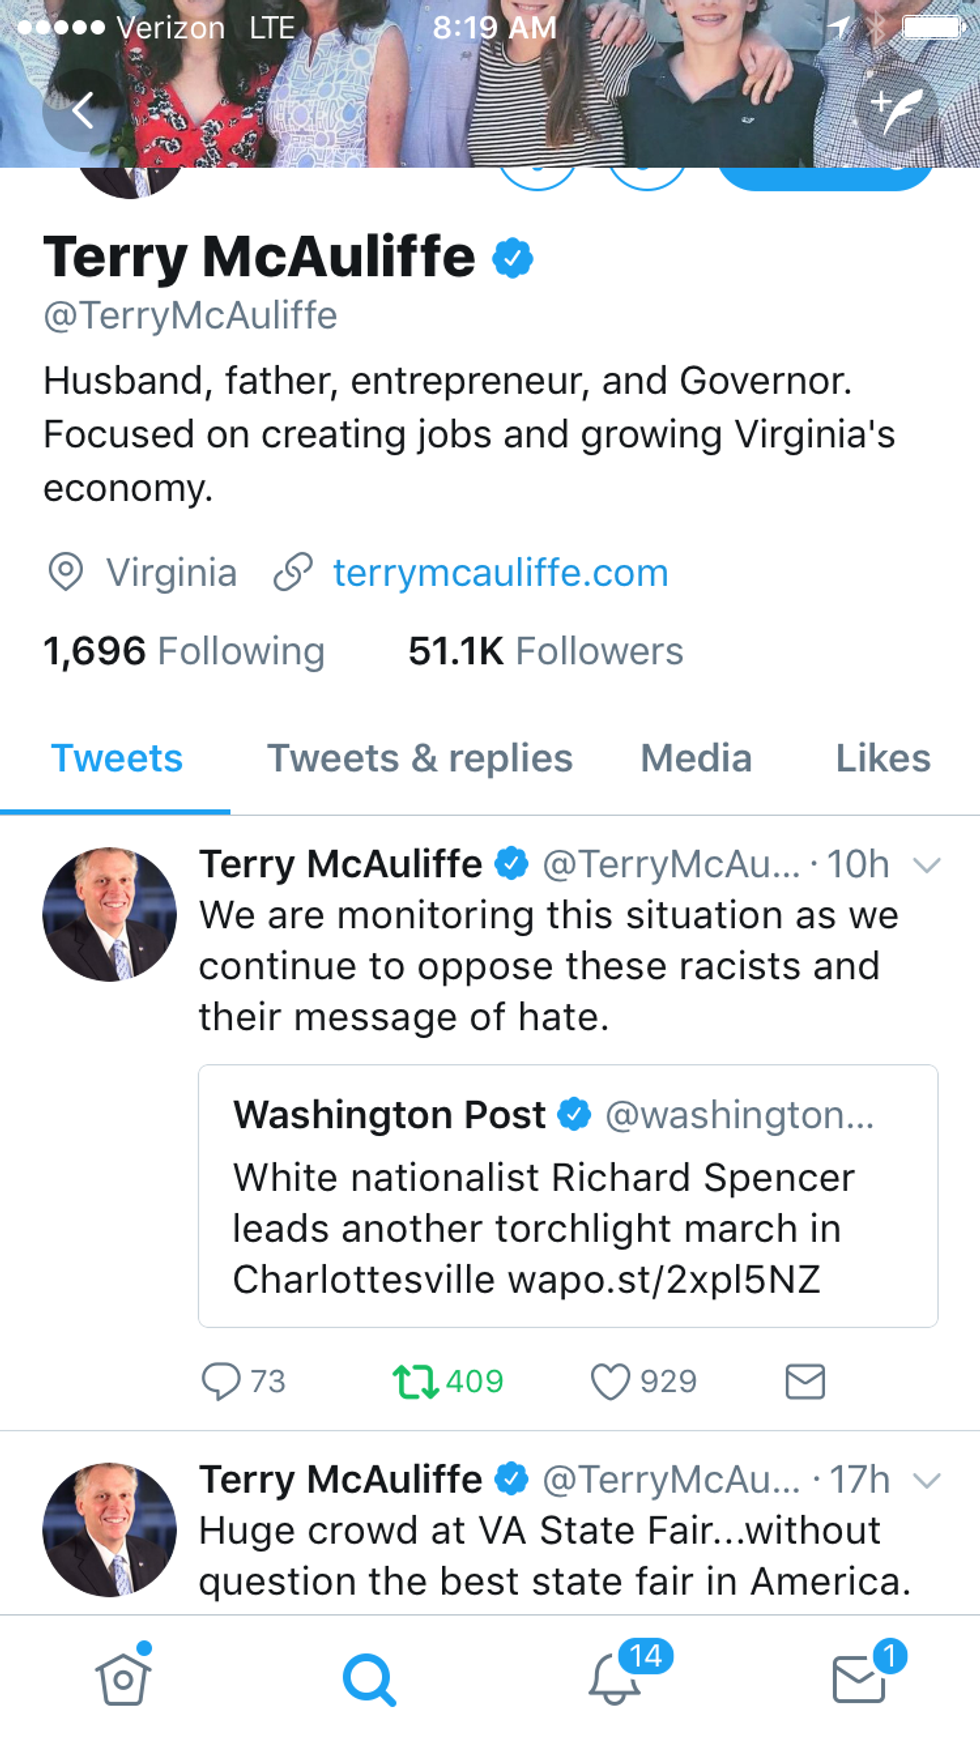980x1743 pixels.
Task: Expand options chevron on the 10h tweet
Action: pos(927,865)
